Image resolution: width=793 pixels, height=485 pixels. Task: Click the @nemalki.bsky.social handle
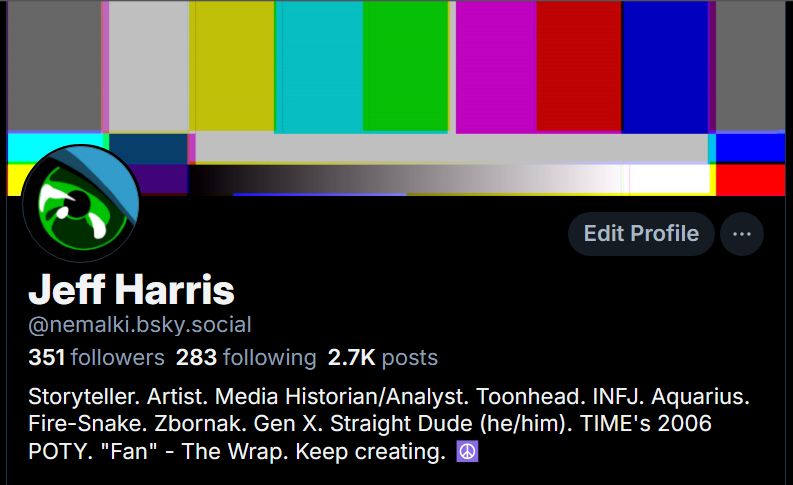pyautogui.click(x=140, y=325)
